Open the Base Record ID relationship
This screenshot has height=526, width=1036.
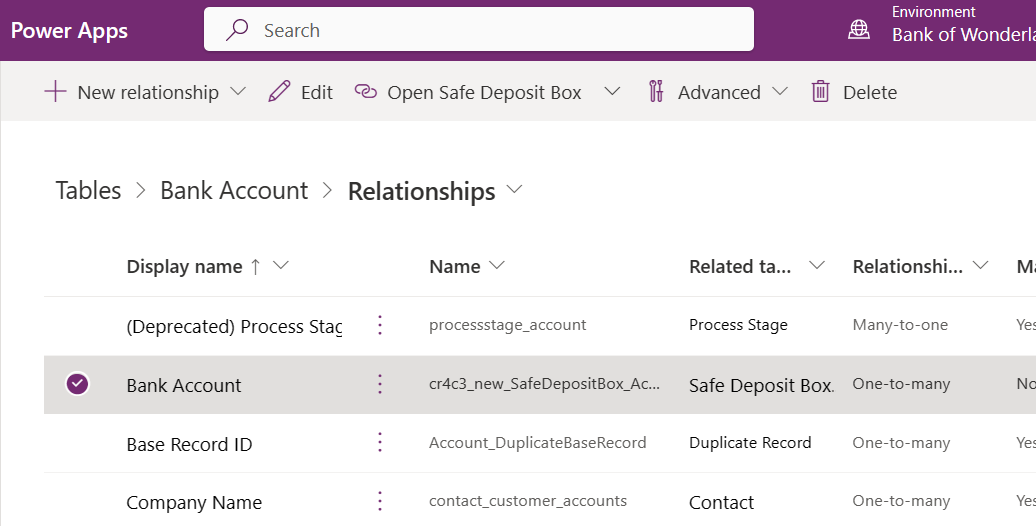click(189, 444)
